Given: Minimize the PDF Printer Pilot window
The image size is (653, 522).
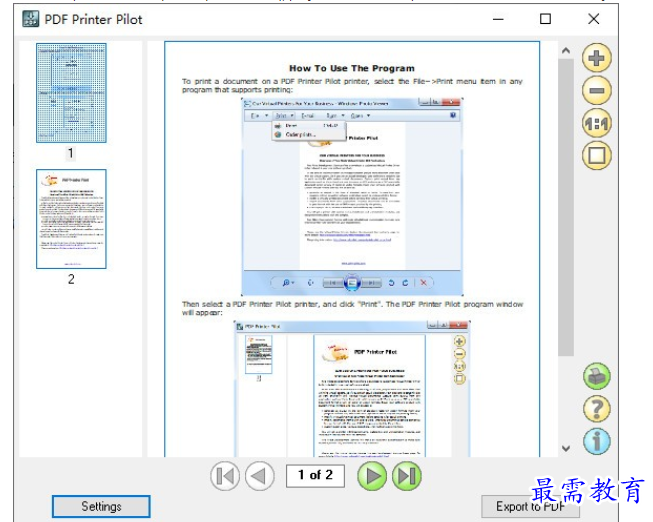Looking at the screenshot, I should [x=498, y=19].
